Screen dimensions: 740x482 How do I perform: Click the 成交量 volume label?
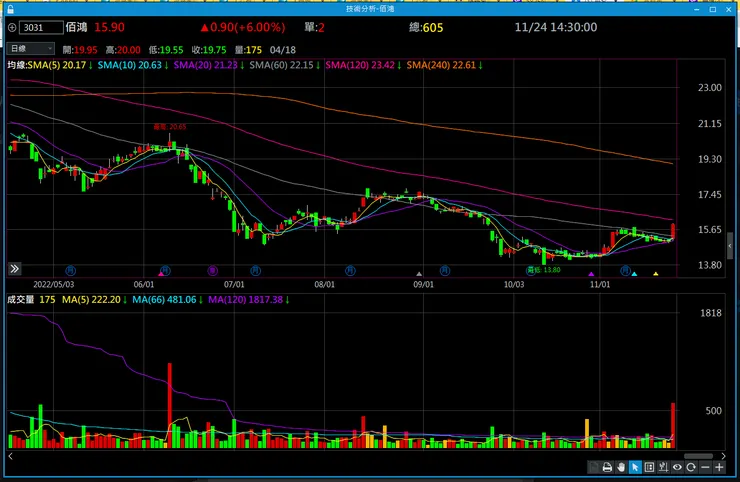pyautogui.click(x=21, y=299)
